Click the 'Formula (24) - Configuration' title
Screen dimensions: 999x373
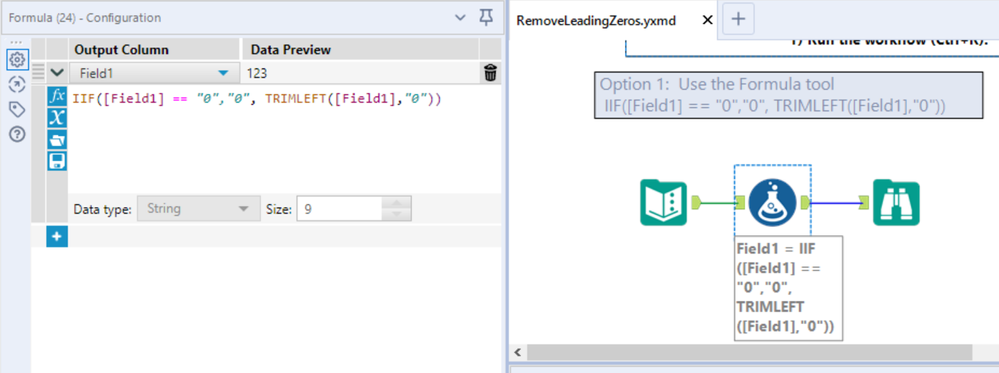[85, 18]
